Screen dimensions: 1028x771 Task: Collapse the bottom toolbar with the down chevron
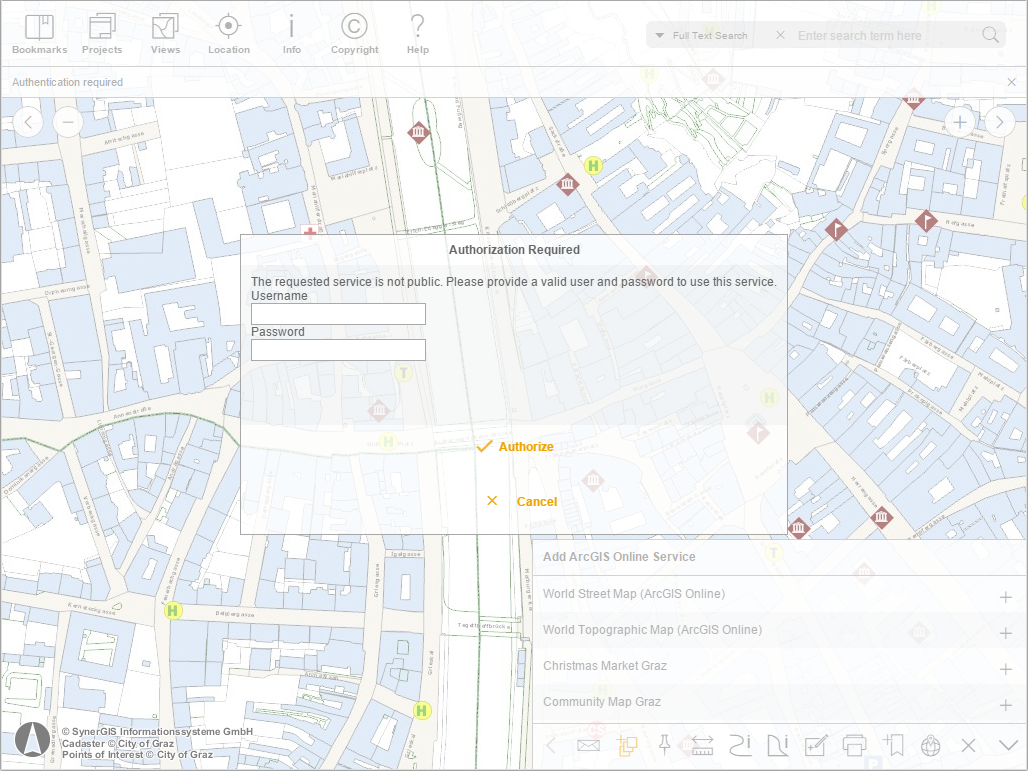pos(1005,745)
